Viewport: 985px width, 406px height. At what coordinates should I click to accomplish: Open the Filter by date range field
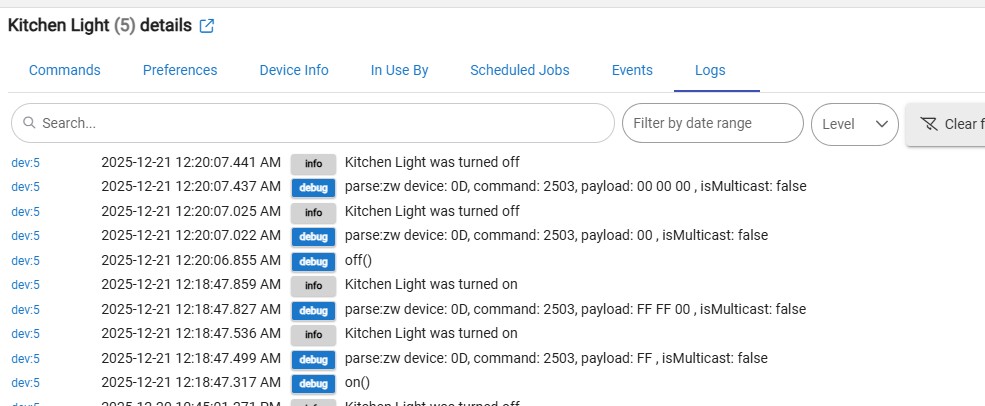click(x=712, y=123)
